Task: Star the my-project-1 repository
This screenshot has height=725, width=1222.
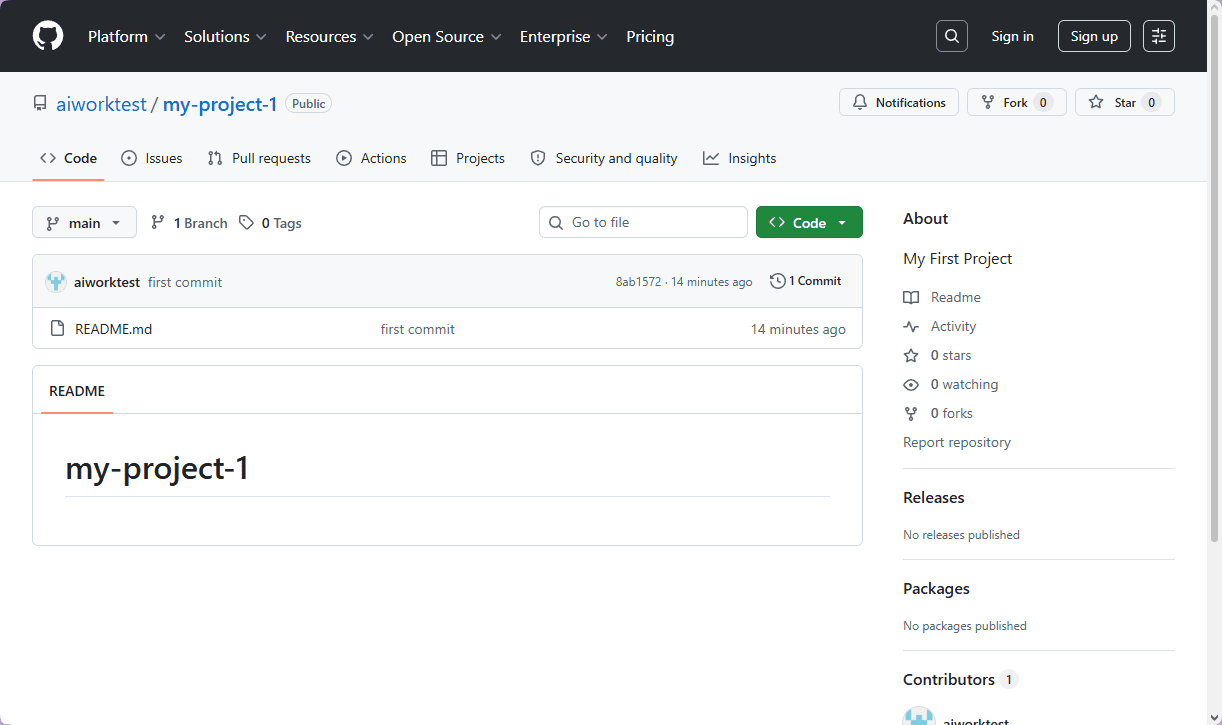Action: (1125, 102)
